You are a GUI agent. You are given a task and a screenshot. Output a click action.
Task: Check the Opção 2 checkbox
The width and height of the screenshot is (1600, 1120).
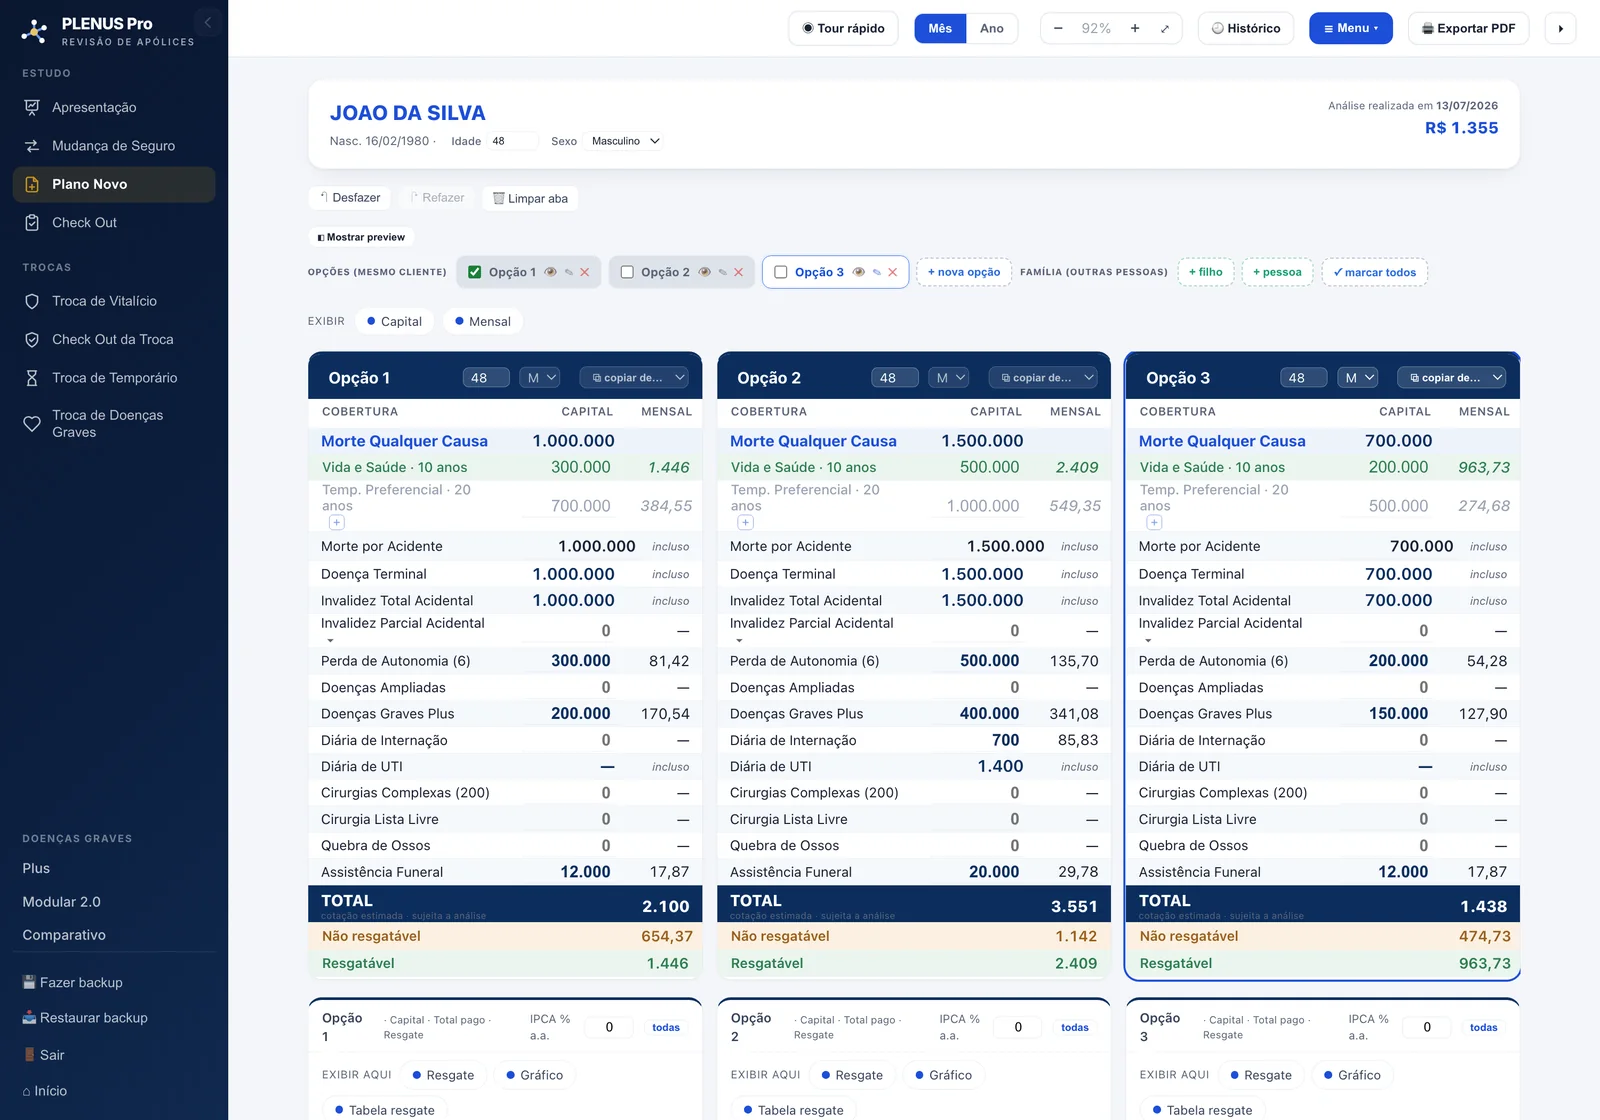627,272
